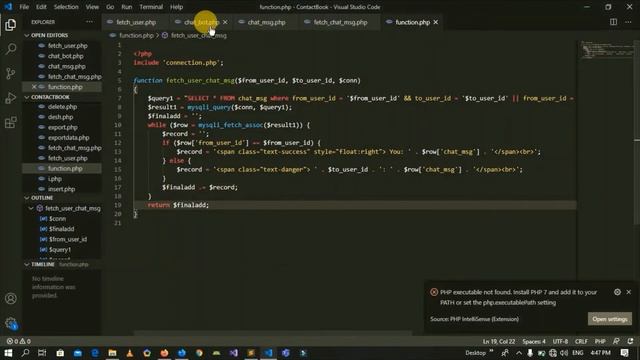
Task: Dismiss the PHP executable not found notification
Action: (x=629, y=292)
